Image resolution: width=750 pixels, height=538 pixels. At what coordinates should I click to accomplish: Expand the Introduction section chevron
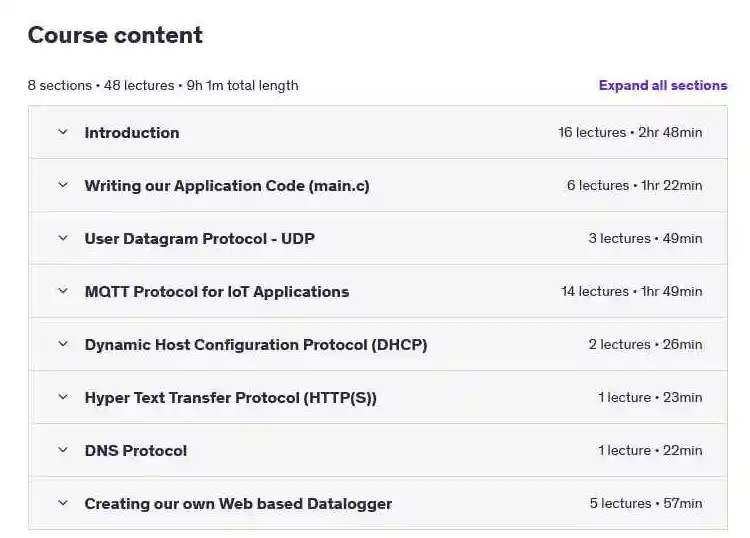pyautogui.click(x=63, y=132)
